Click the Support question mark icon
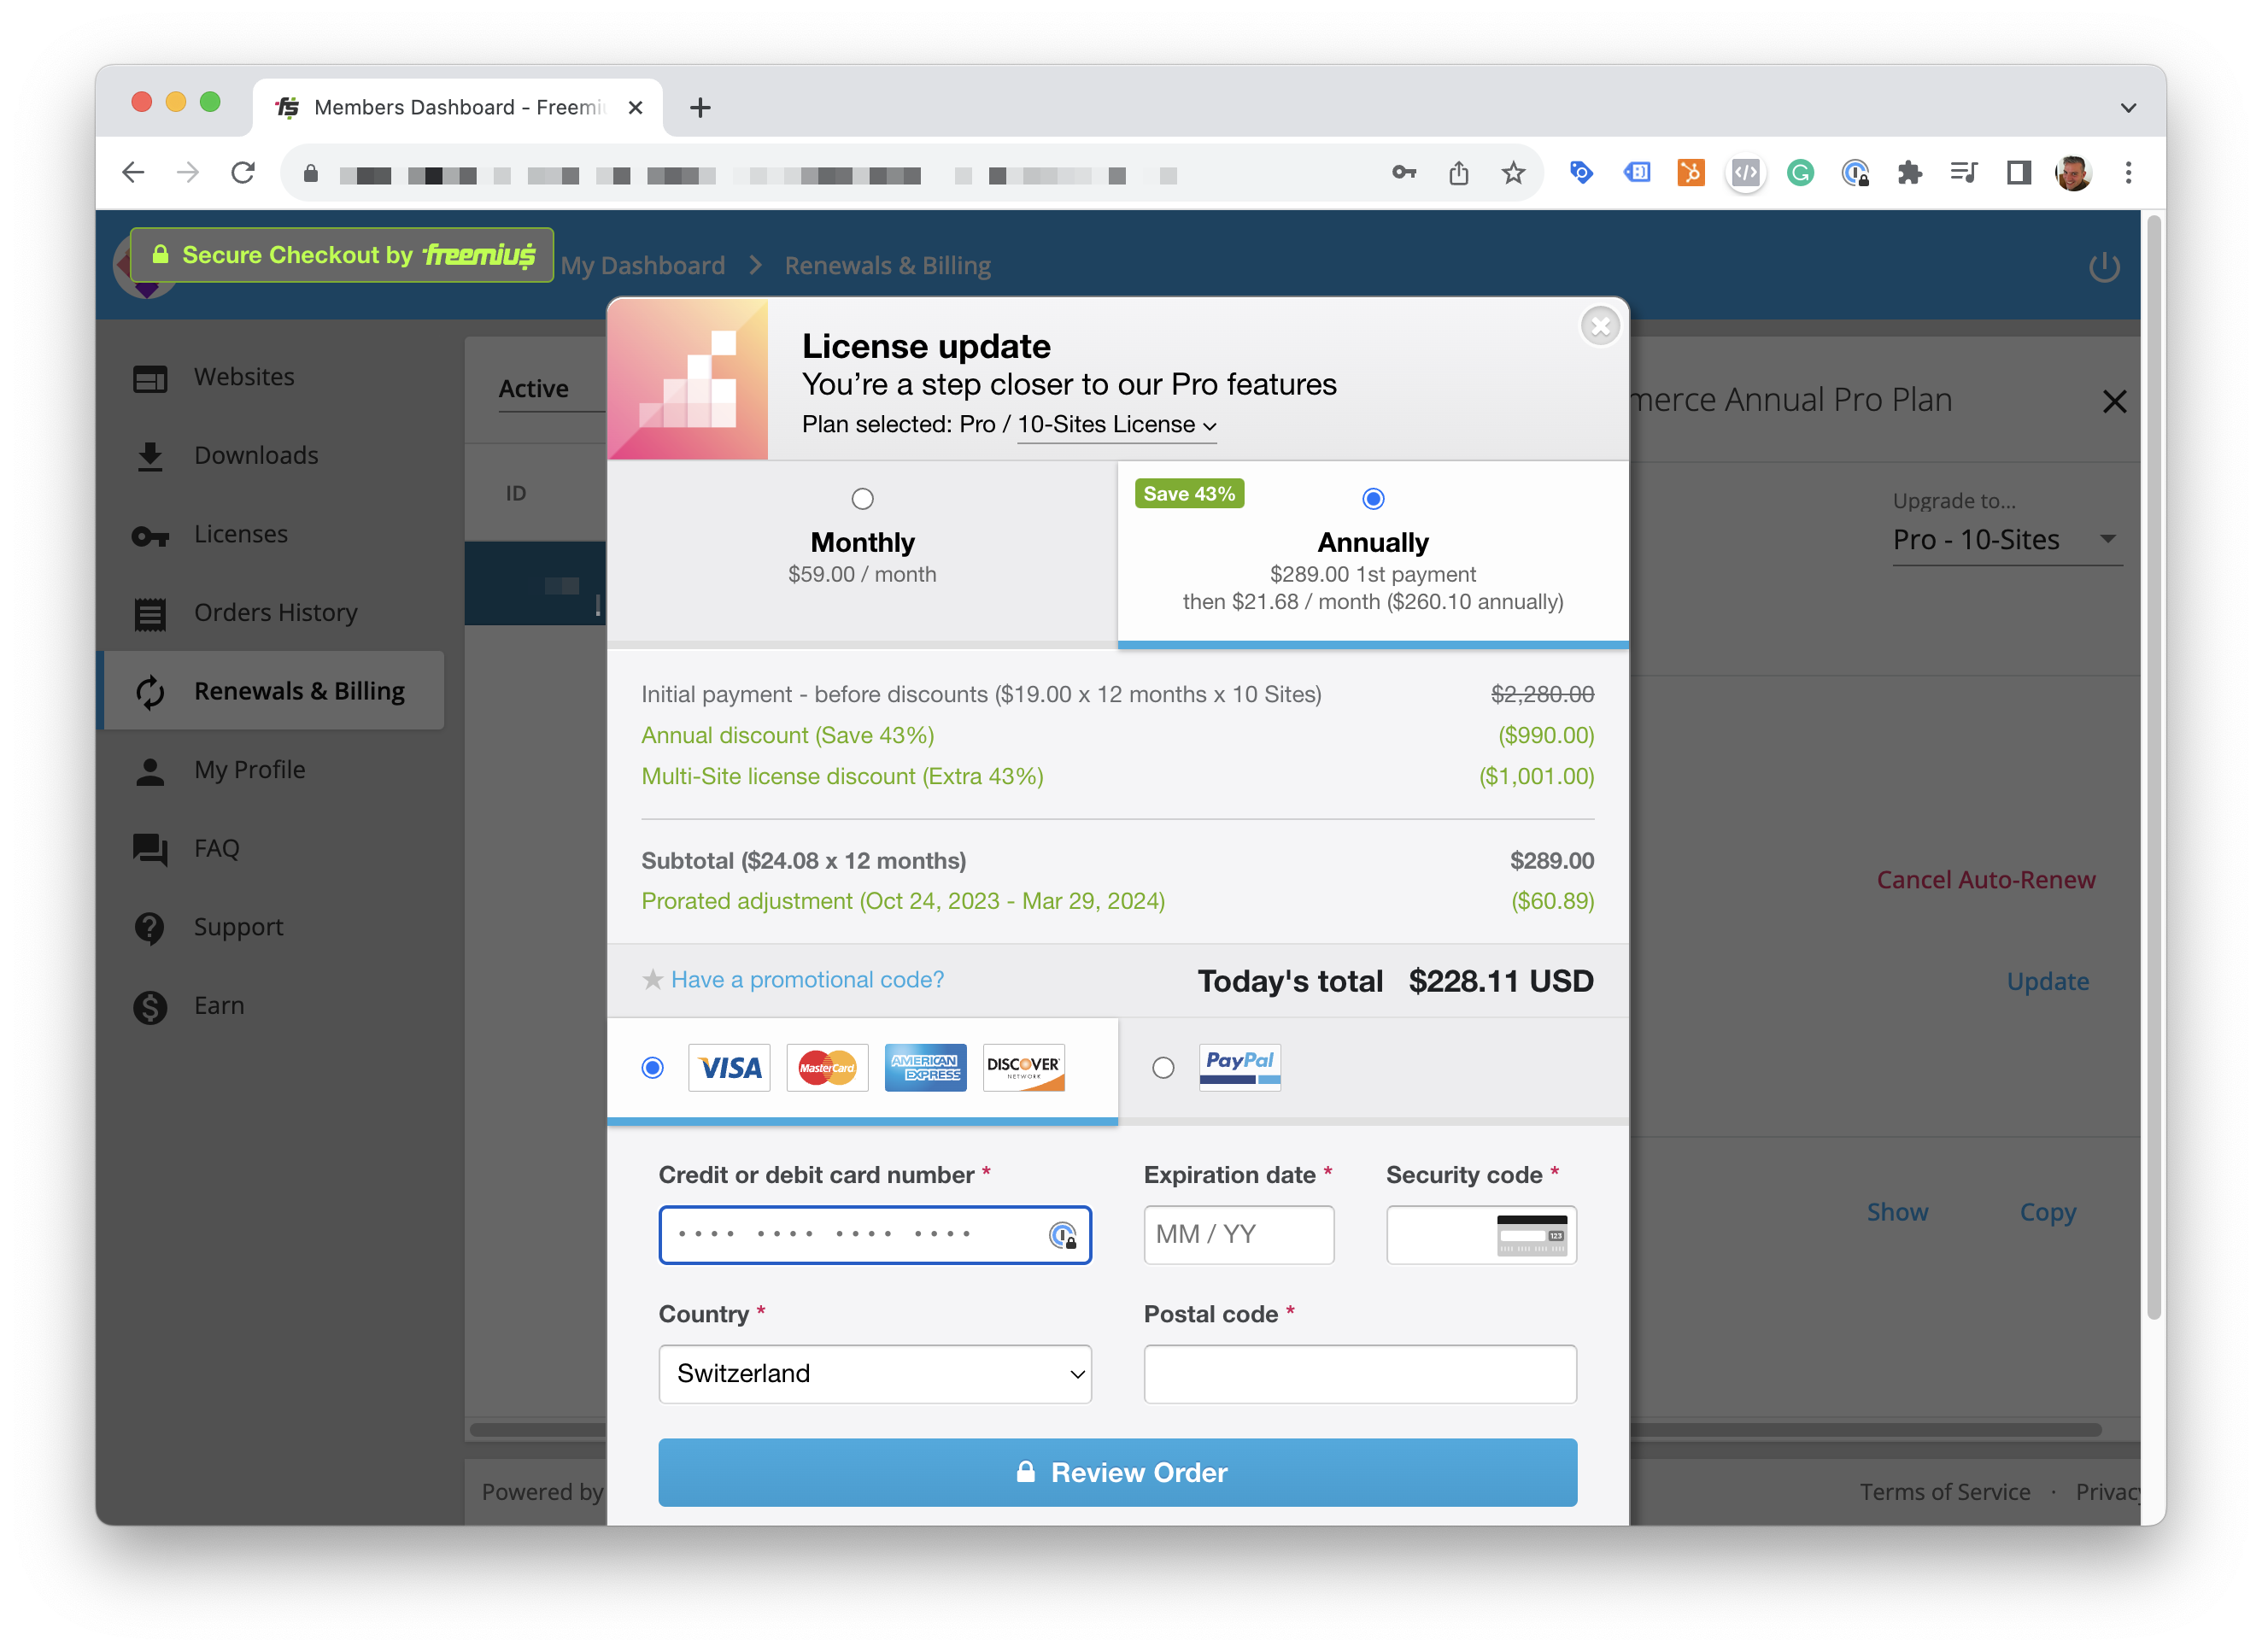This screenshot has width=2262, height=1652. point(150,928)
